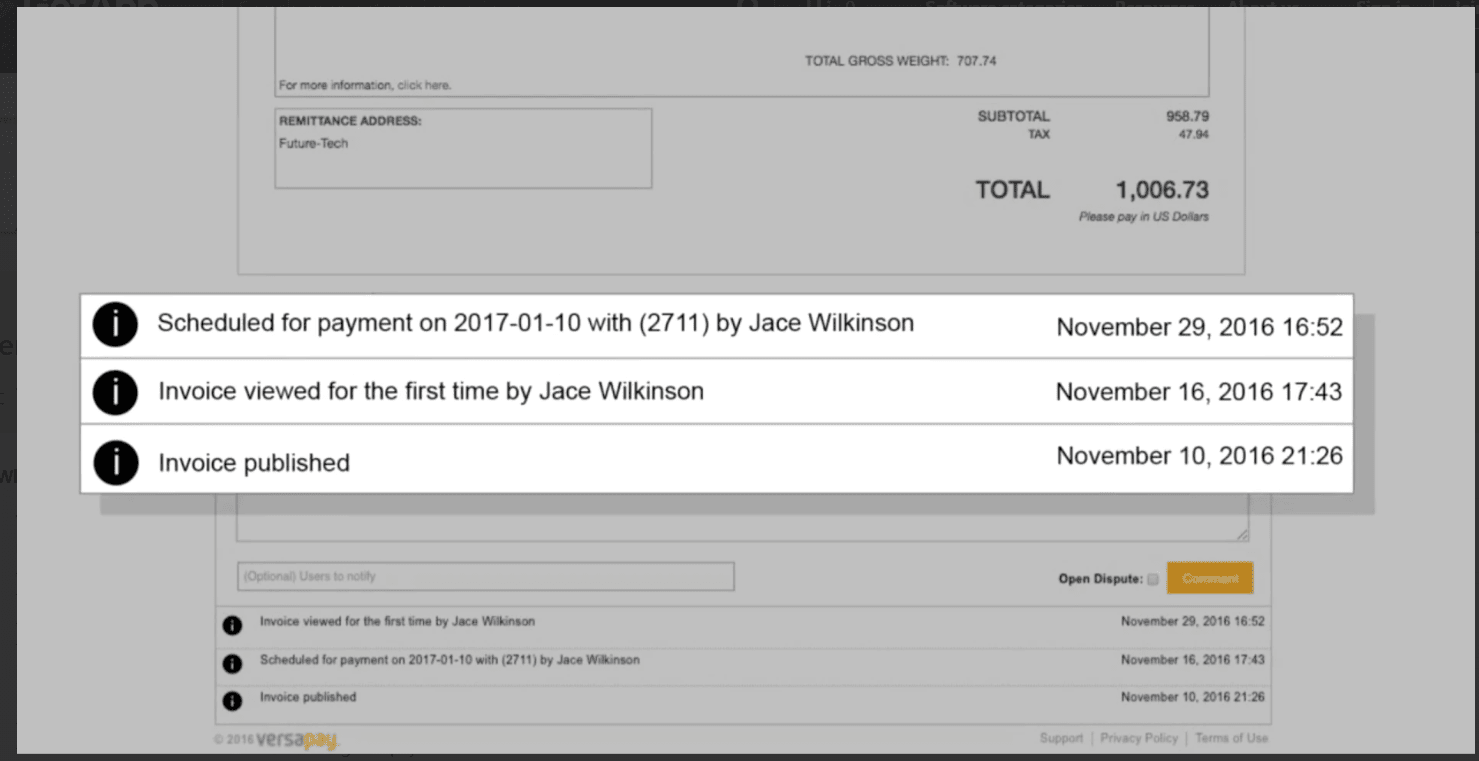1479x761 pixels.
Task: Click the "Users to notify" input field
Action: (x=486, y=576)
